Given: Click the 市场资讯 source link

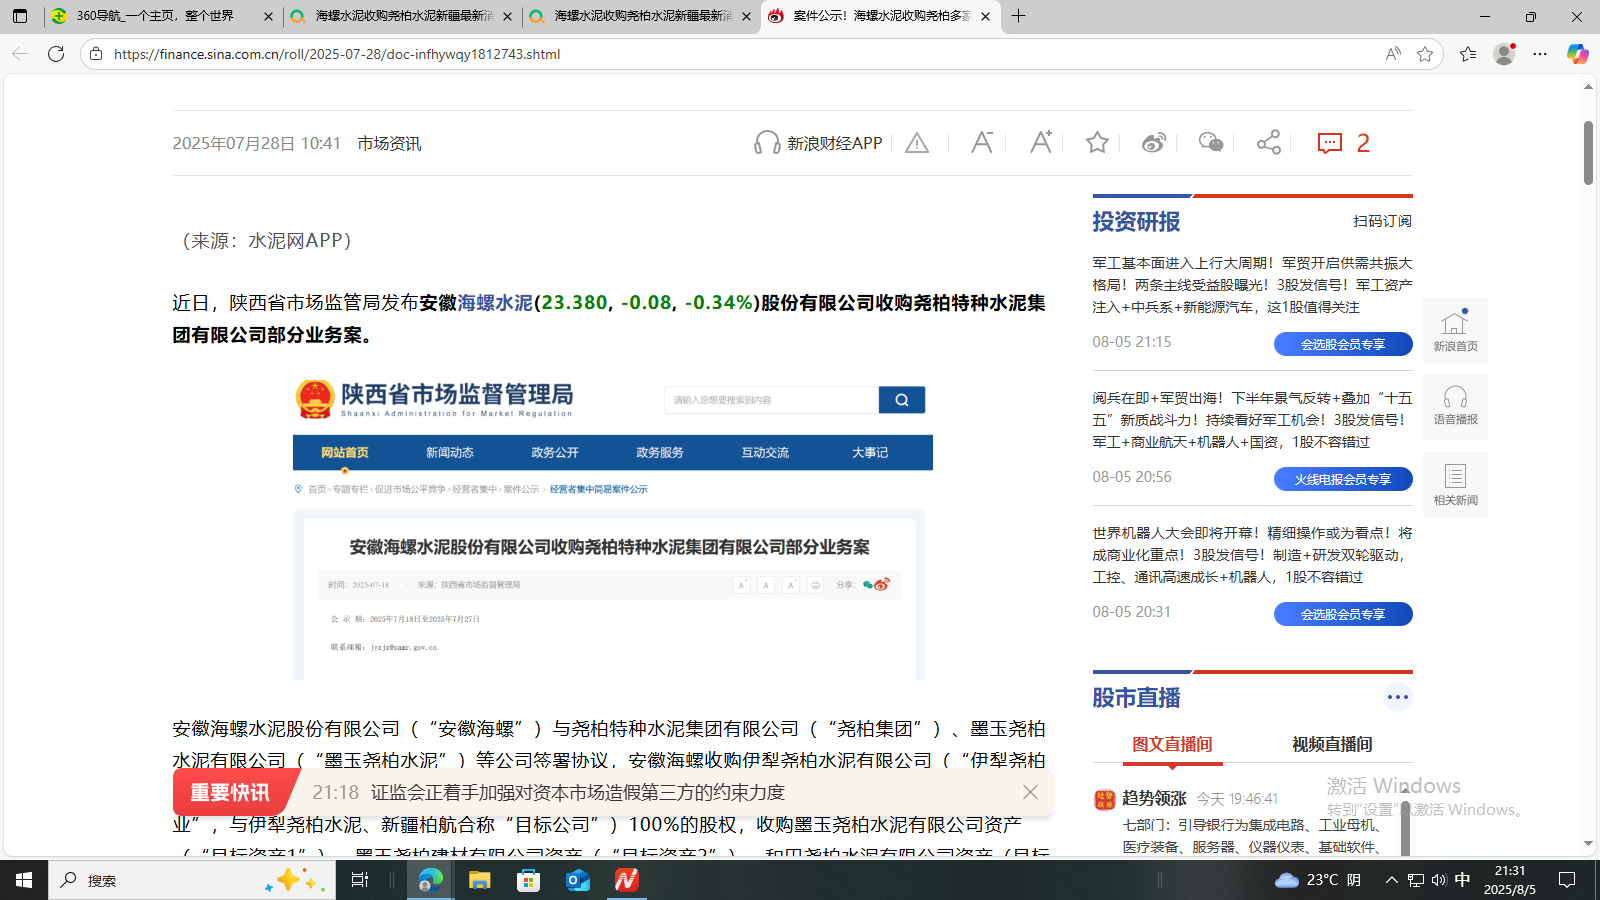Looking at the screenshot, I should tap(389, 143).
